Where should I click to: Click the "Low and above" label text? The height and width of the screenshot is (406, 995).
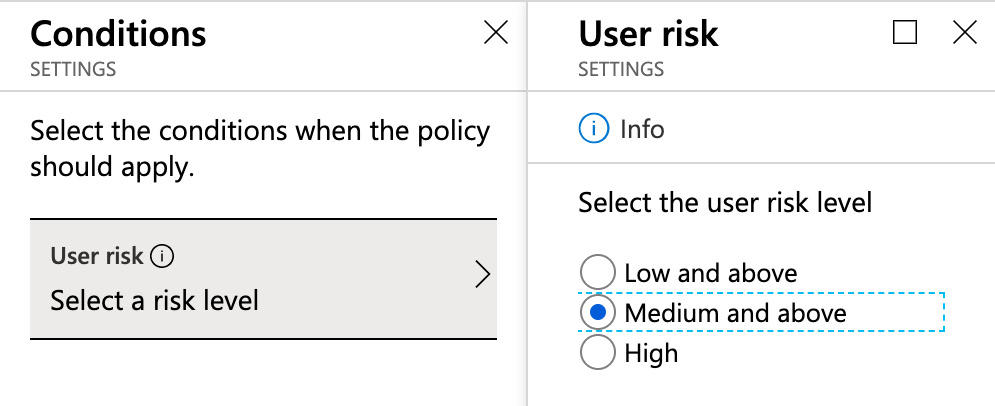(x=711, y=273)
